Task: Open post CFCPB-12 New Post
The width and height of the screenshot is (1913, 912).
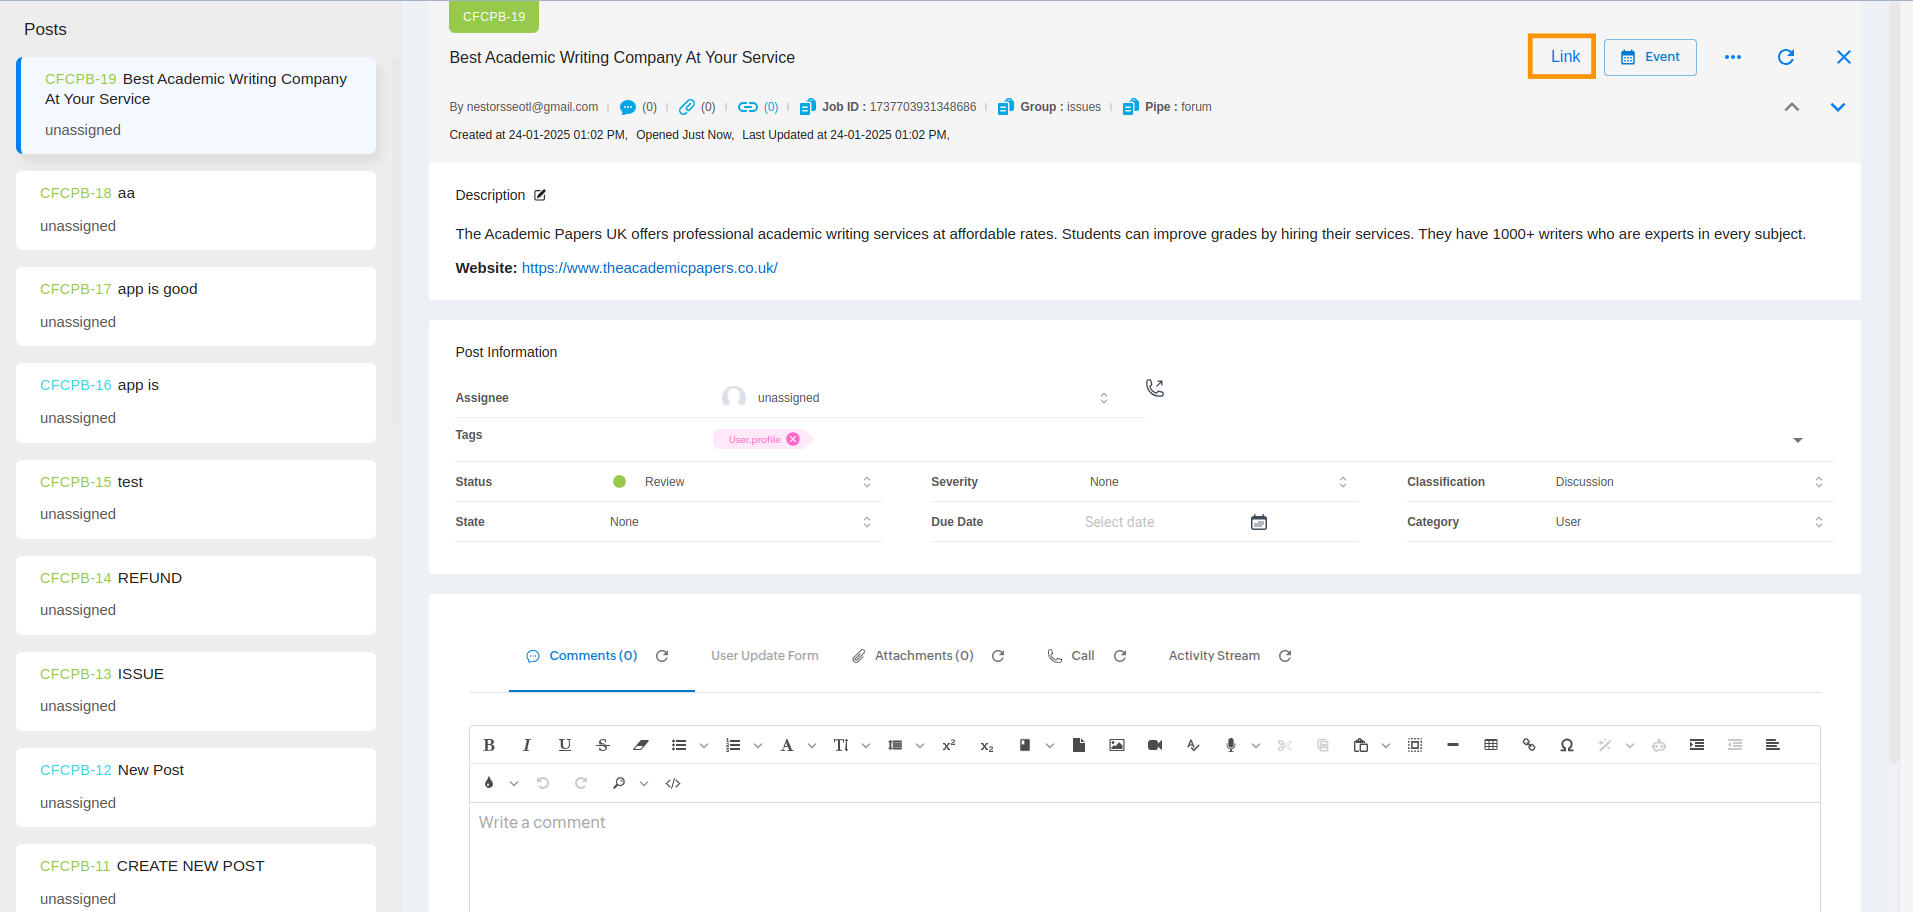Action: (x=196, y=787)
